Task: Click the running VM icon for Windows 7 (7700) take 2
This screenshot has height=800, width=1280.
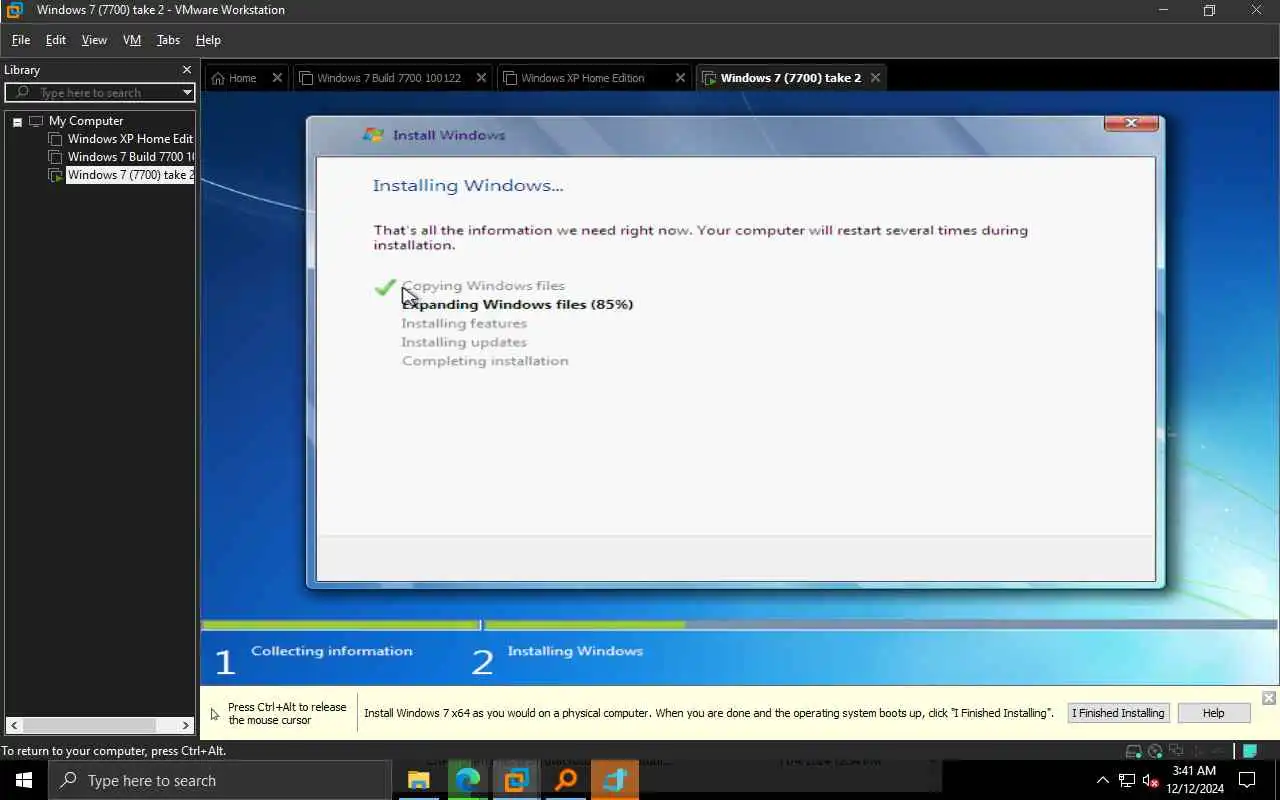Action: (56, 175)
